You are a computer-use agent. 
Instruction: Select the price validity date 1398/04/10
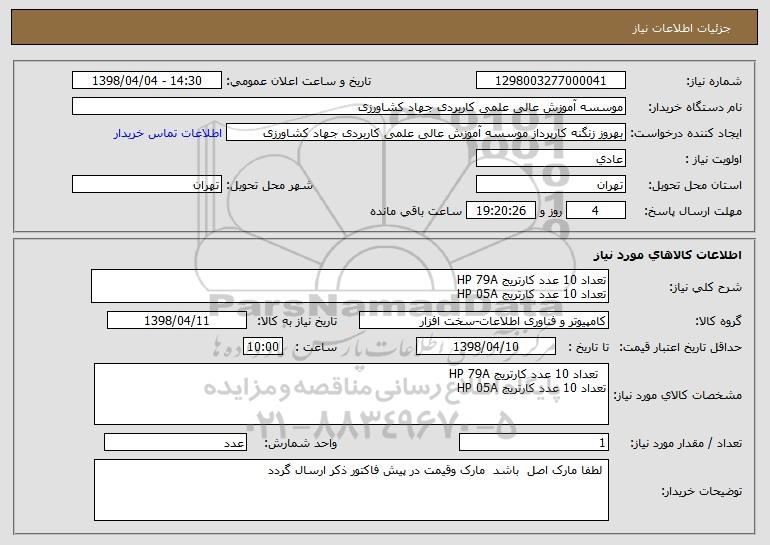486,347
